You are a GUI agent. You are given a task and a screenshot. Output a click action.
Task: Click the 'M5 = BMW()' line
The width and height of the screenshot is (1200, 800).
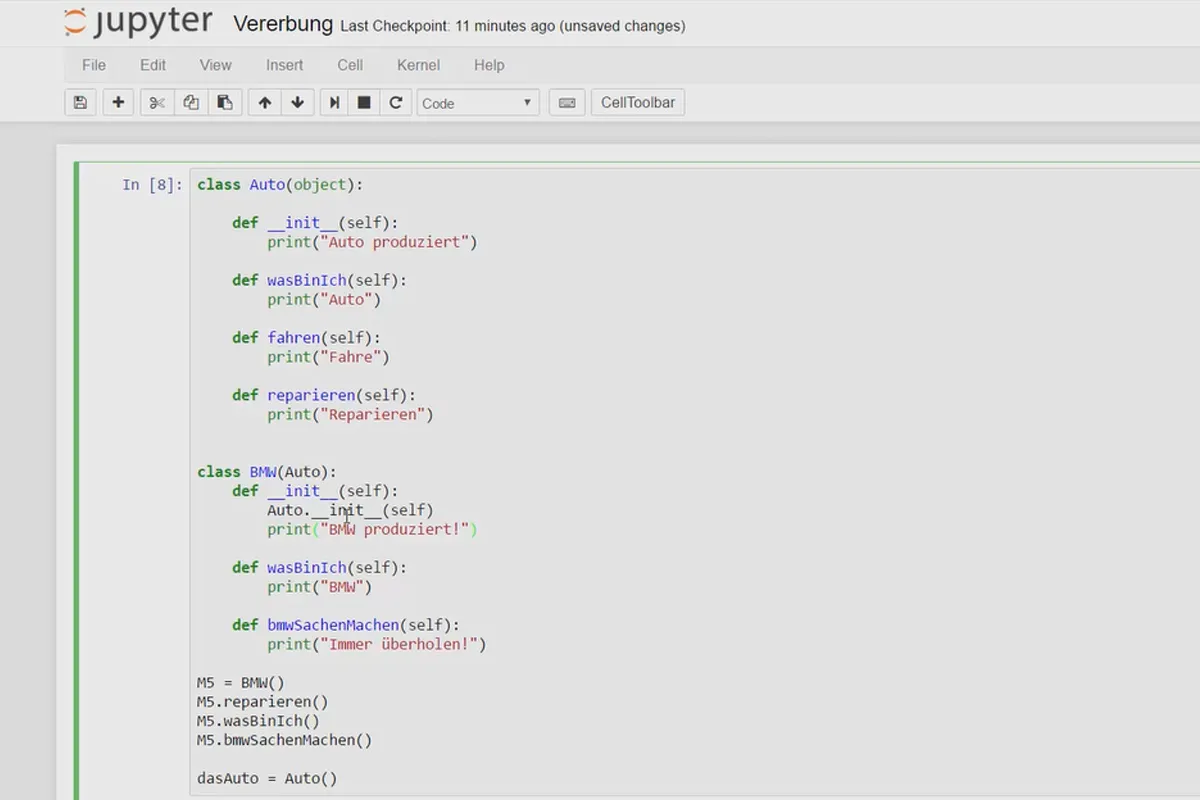[241, 683]
